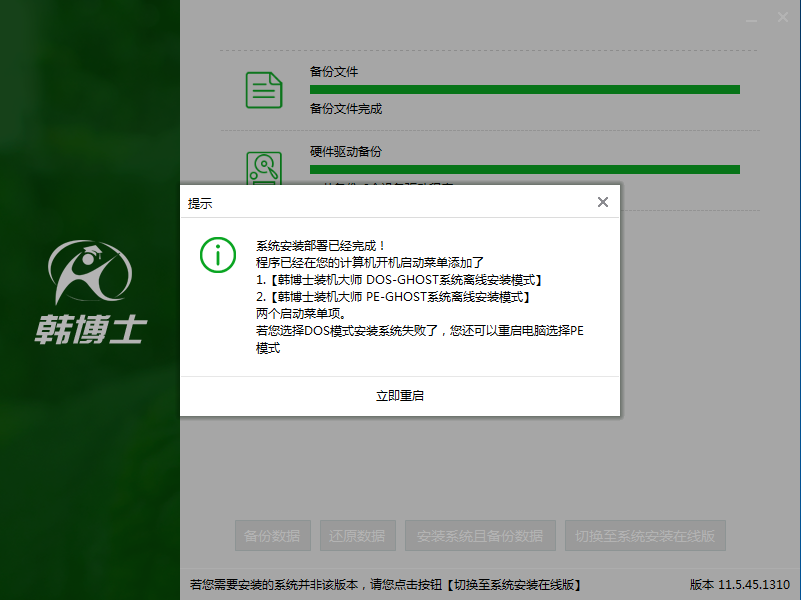Click the 切换至系统安装在线版 button
Image resolution: width=801 pixels, height=600 pixels.
coord(645,535)
